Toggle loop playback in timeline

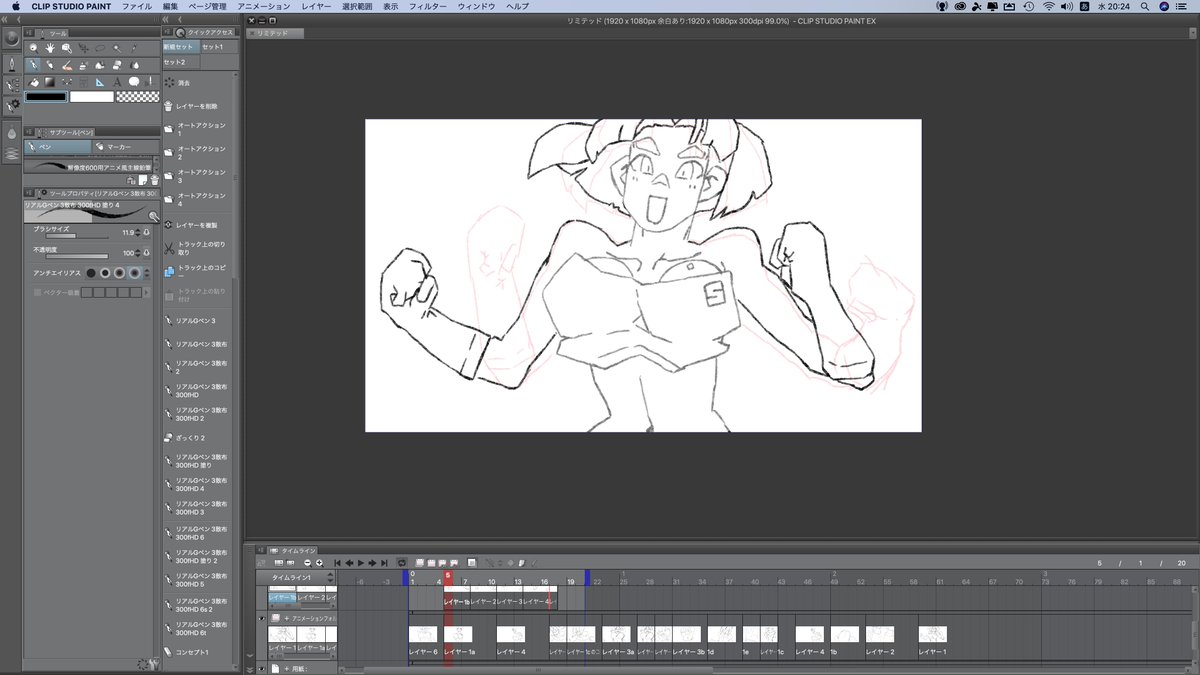(x=402, y=563)
